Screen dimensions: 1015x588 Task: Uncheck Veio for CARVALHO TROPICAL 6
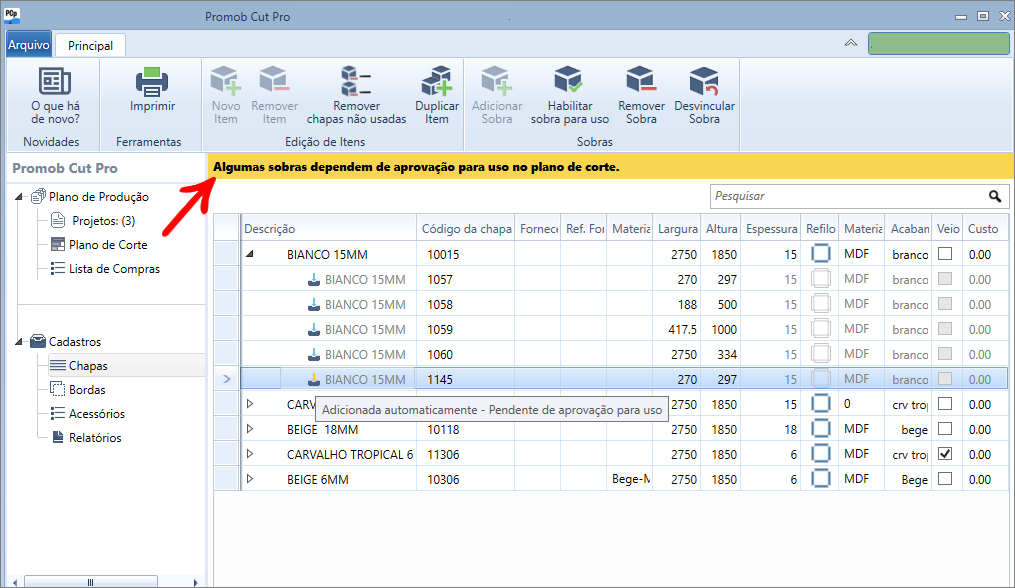[x=945, y=454]
